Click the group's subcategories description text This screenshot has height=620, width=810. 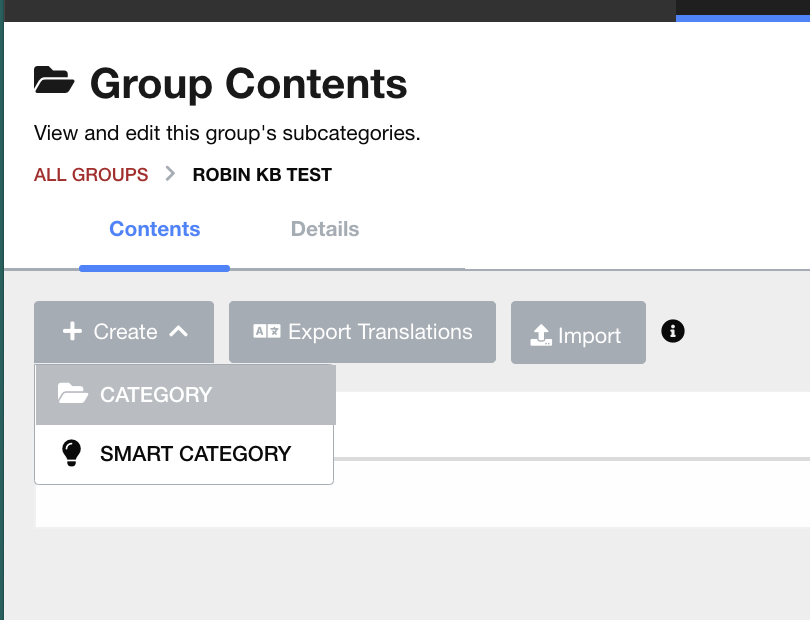227,133
